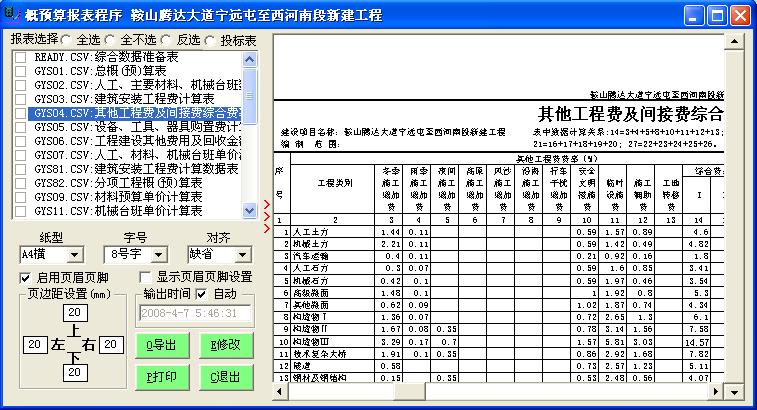Click the O导出 export button

point(162,345)
